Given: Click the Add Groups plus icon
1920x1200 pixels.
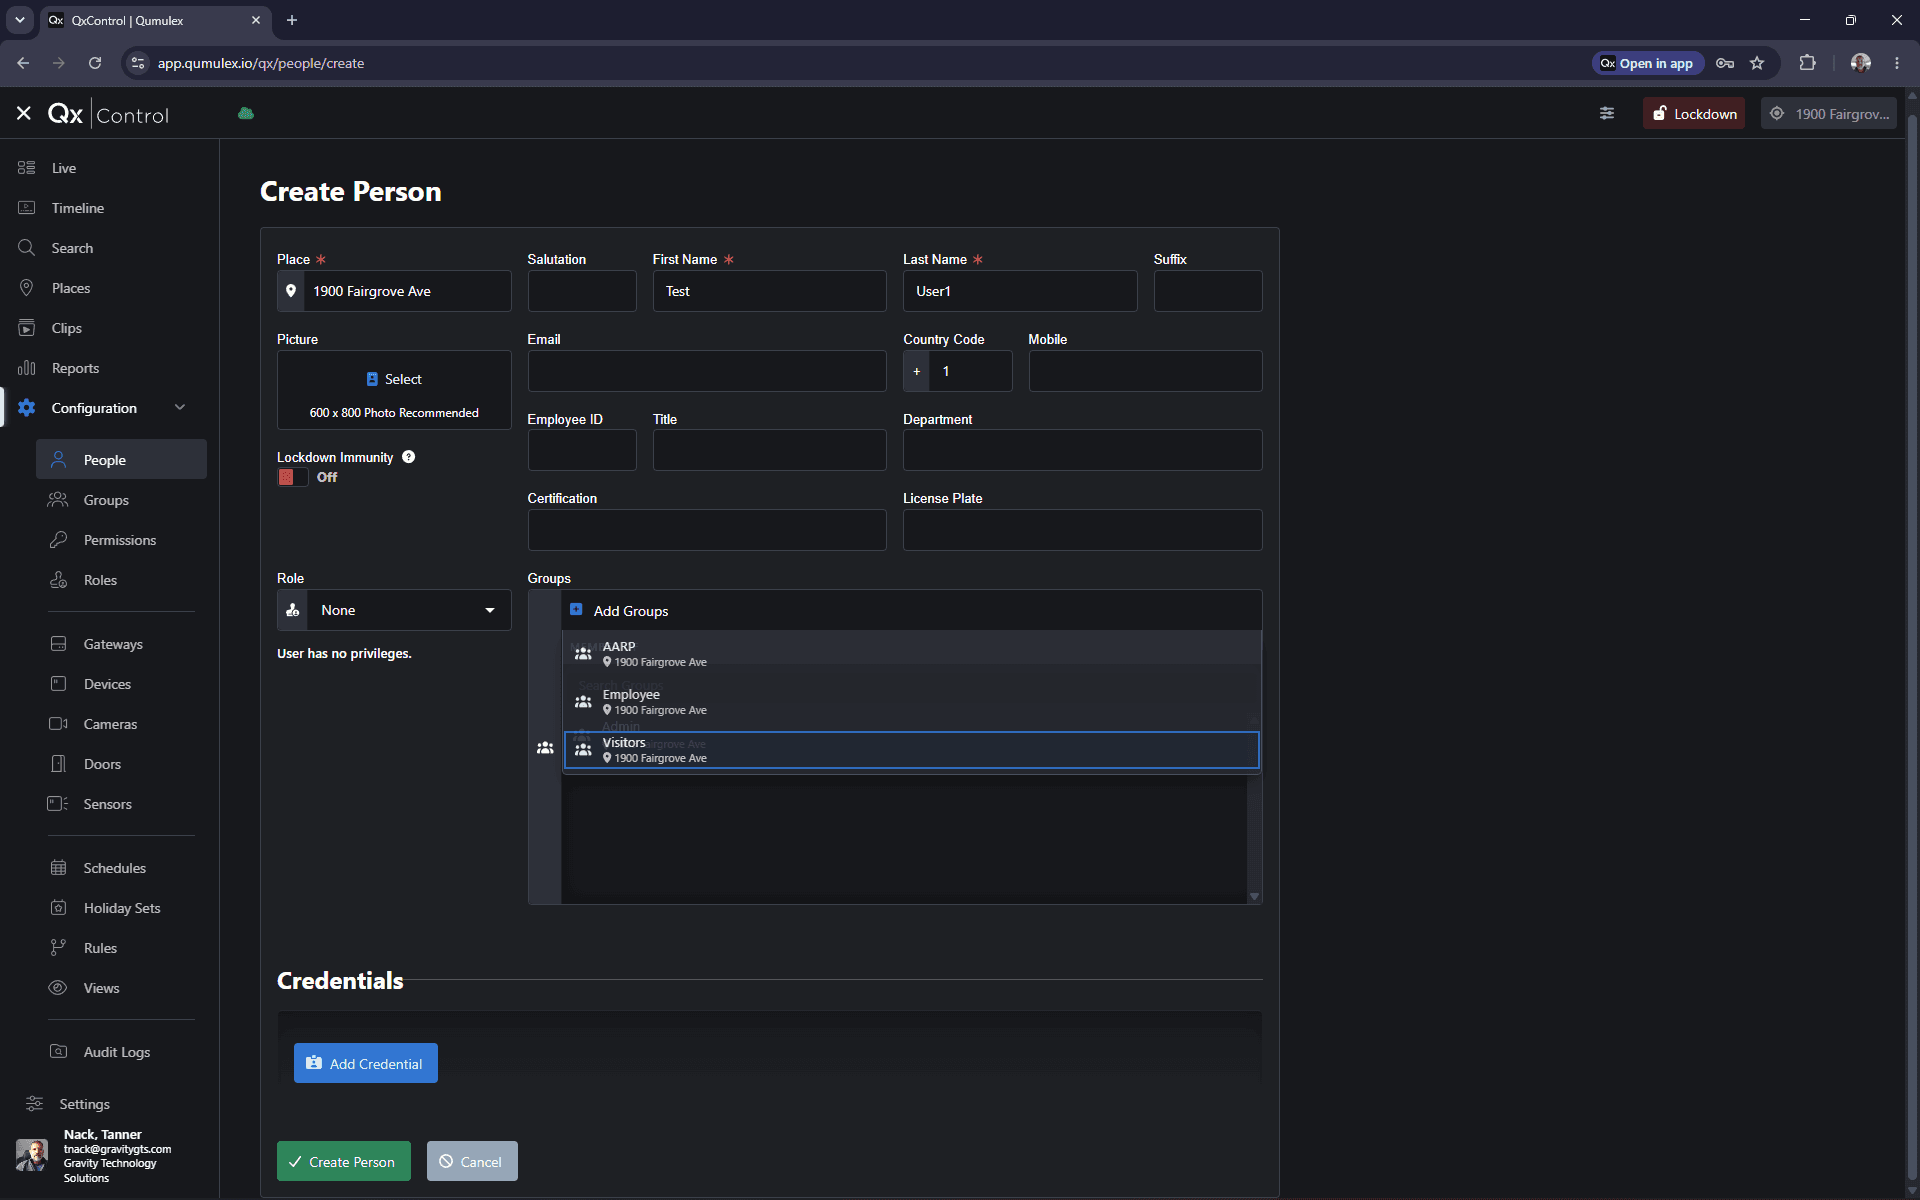Looking at the screenshot, I should [576, 610].
